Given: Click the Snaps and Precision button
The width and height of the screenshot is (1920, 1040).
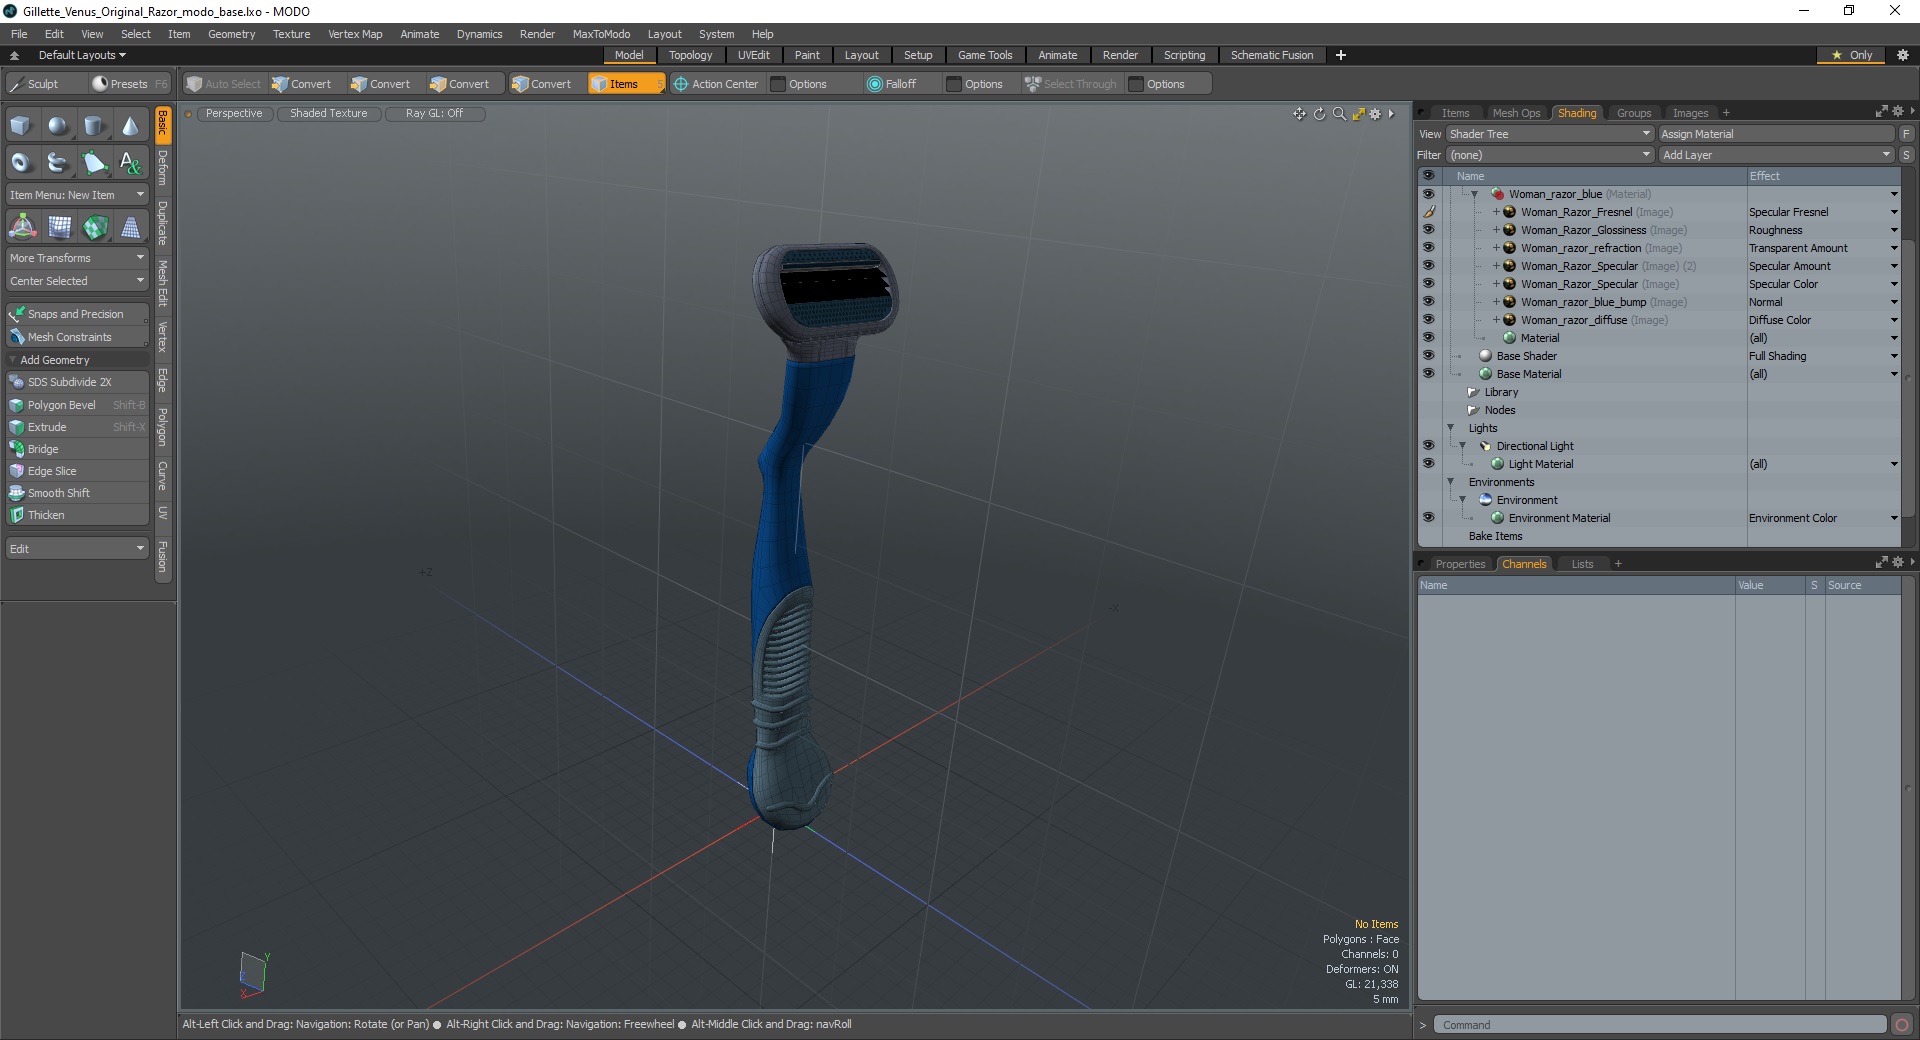Looking at the screenshot, I should pos(77,314).
